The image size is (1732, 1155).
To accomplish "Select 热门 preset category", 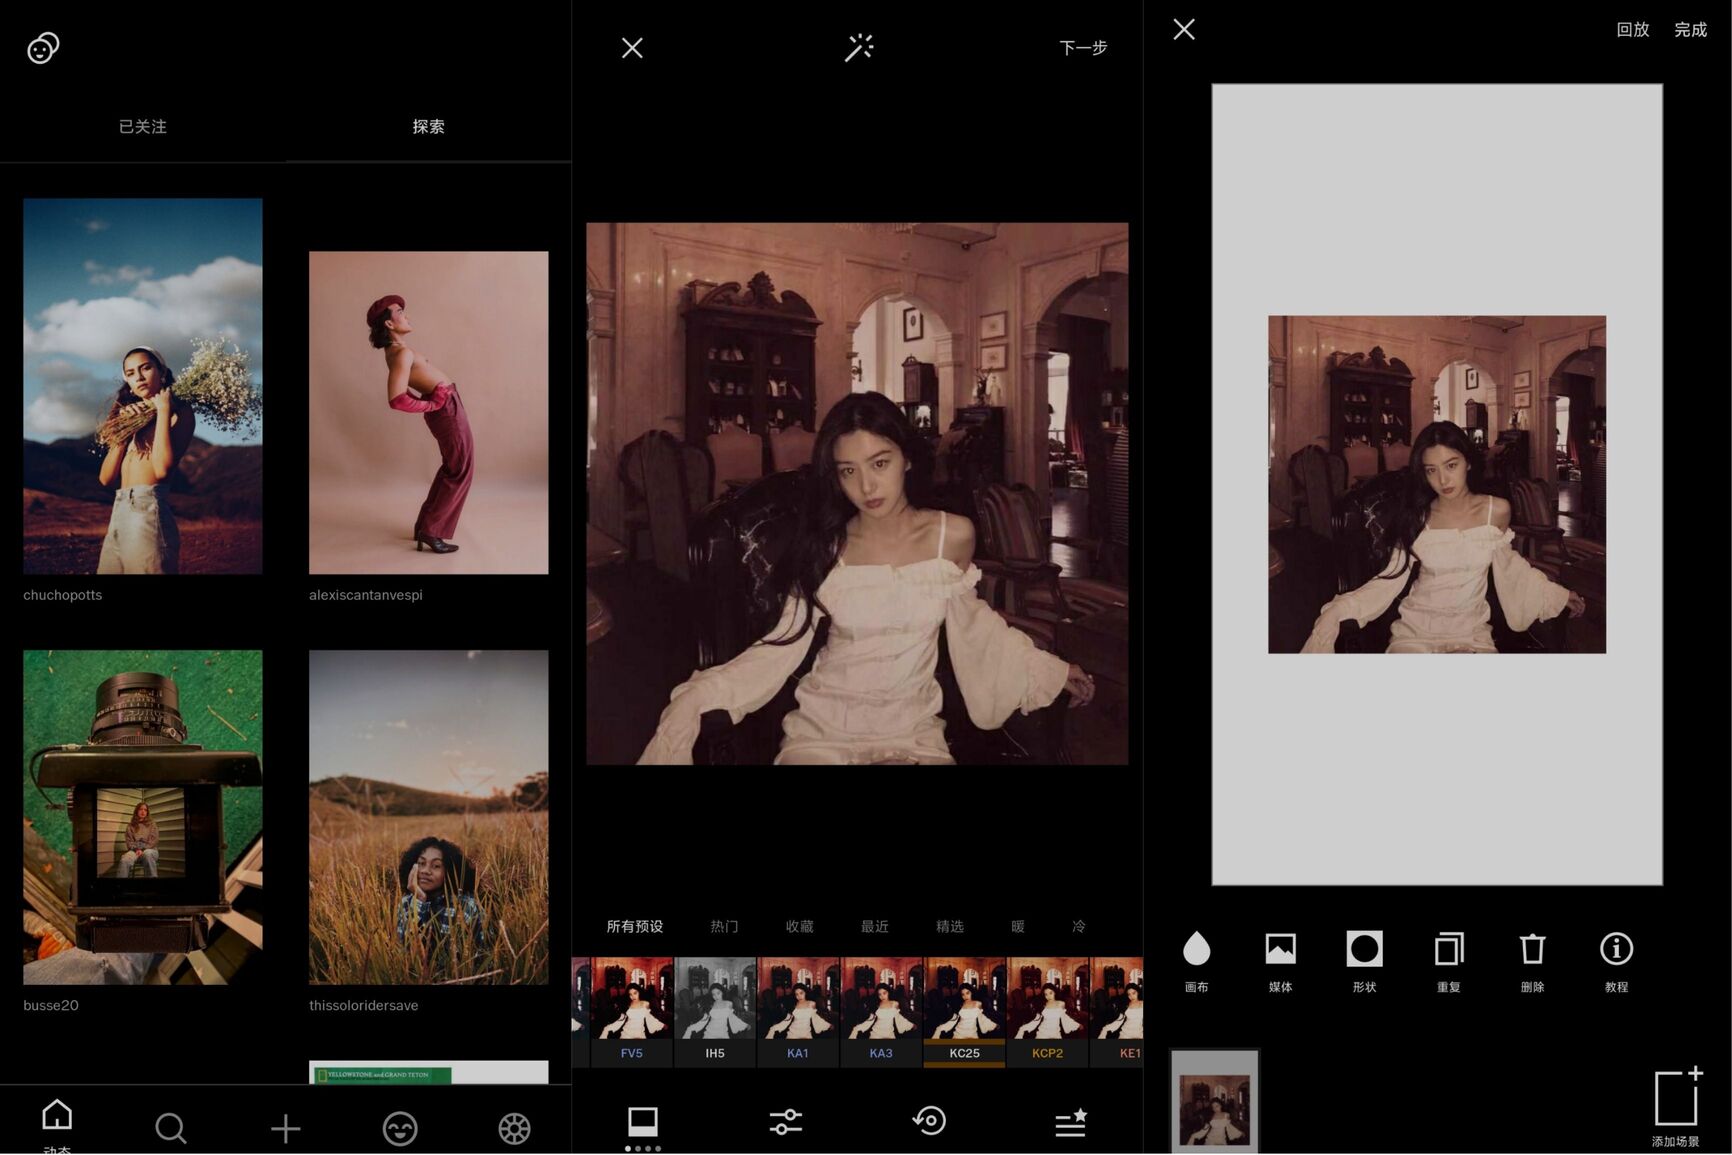I will 725,927.
